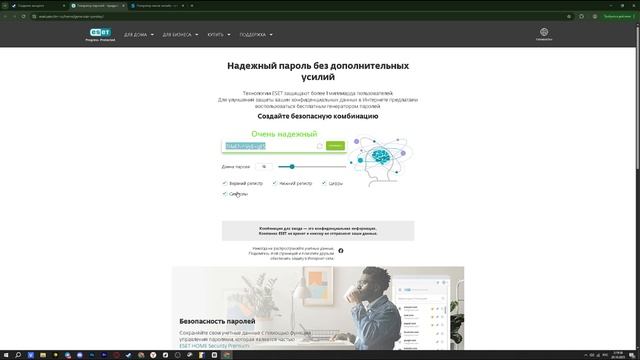The width and height of the screenshot is (640, 360).
Task: Open a new tab with the plus icon
Action: pyautogui.click(x=192, y=6)
